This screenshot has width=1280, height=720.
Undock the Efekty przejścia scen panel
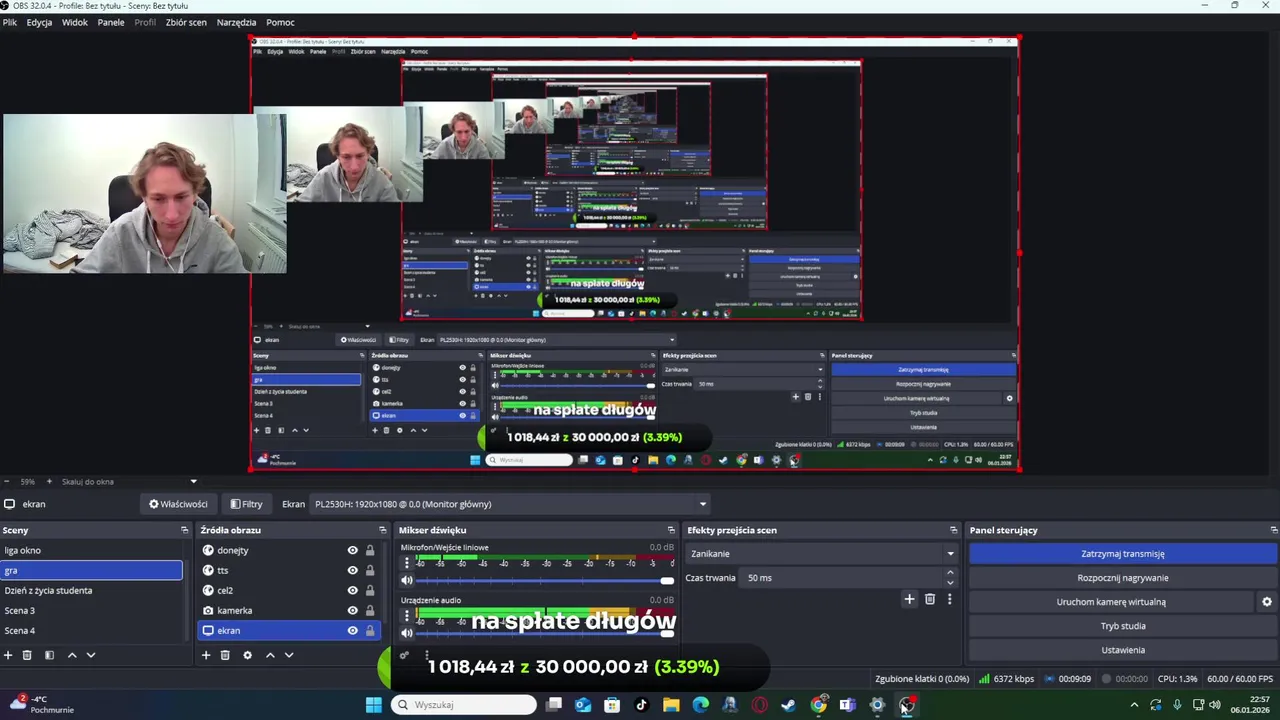click(953, 530)
